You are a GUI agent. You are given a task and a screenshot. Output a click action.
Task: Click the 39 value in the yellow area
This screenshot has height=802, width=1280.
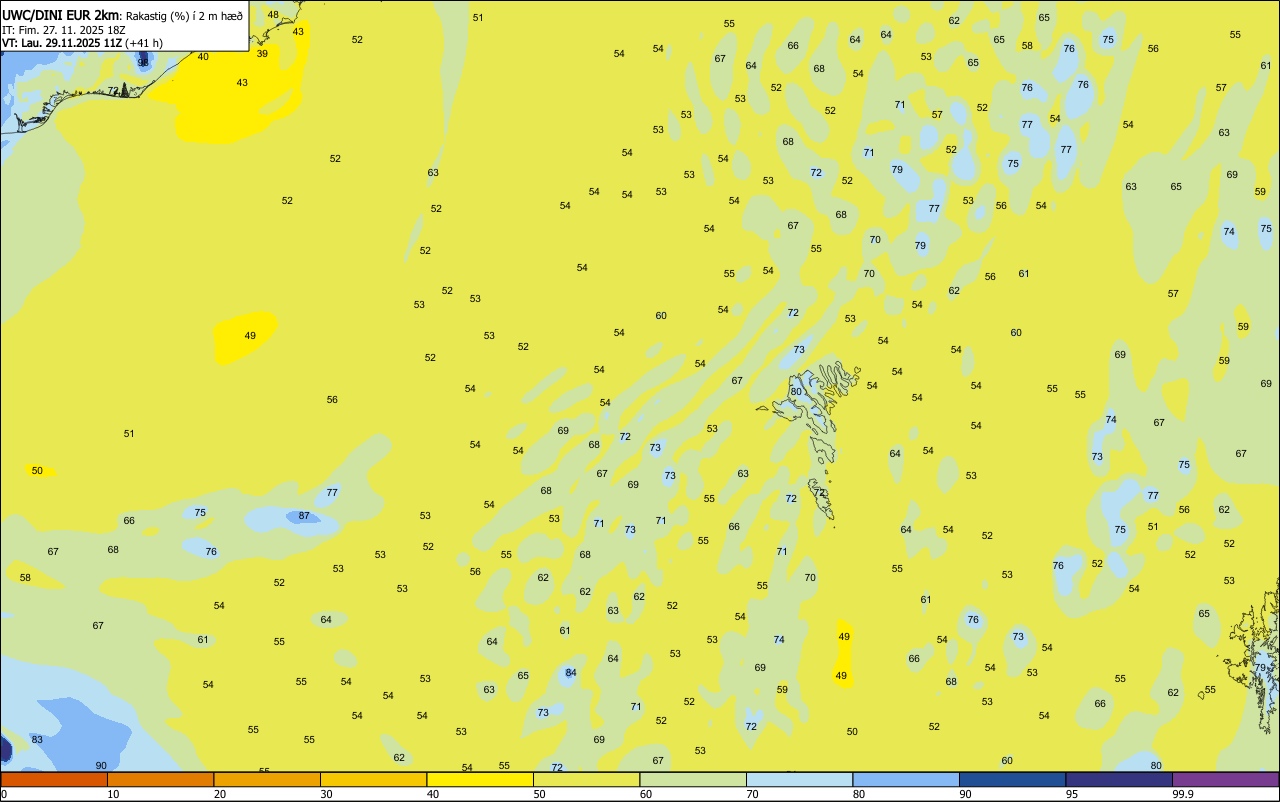(262, 53)
